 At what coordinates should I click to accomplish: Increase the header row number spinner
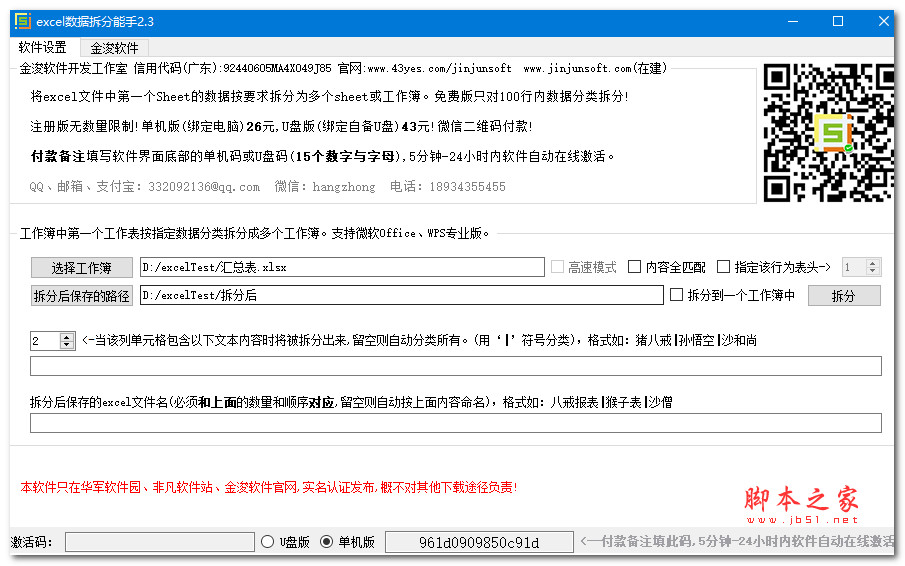(x=873, y=263)
